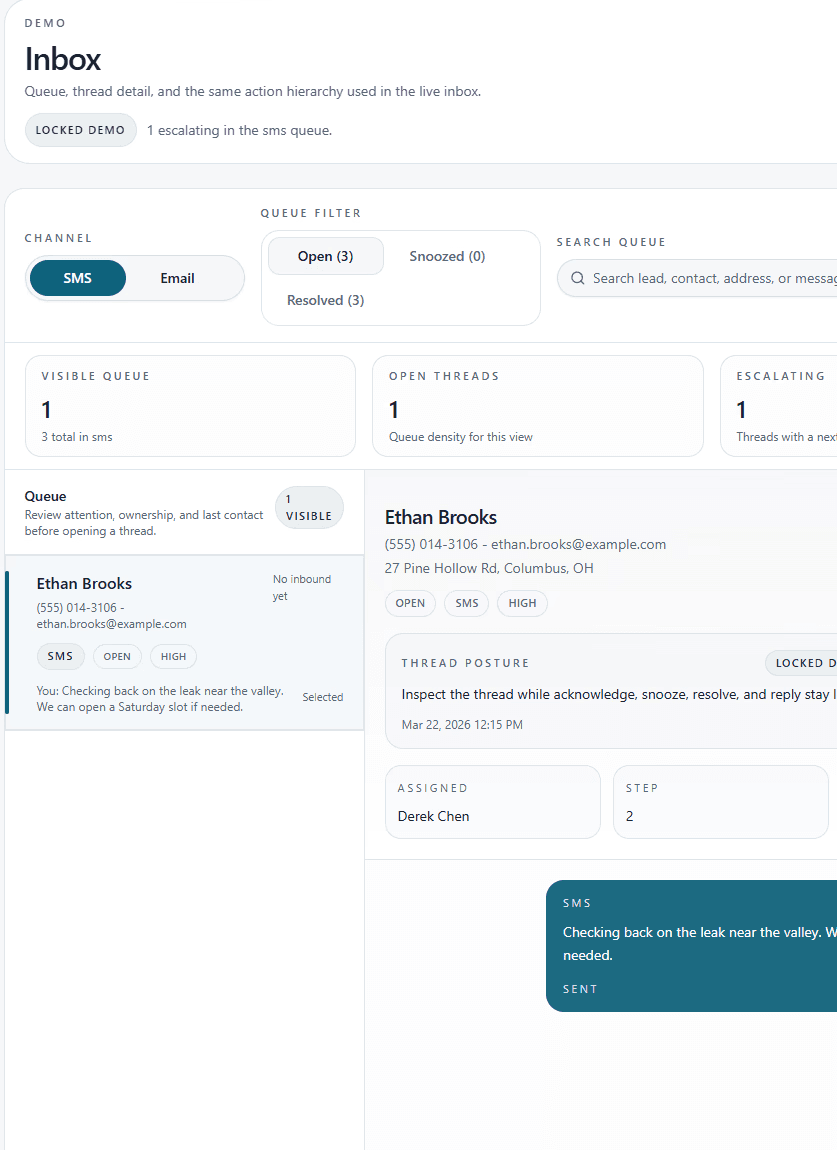Screen dimensions: 837x1150
Task: Click the '3 total in sms' text
Action: (x=77, y=436)
